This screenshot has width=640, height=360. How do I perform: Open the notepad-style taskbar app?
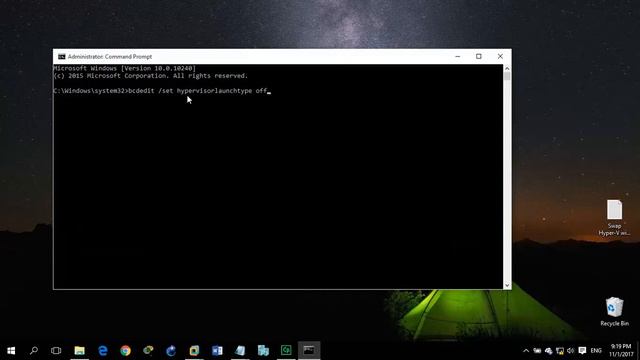(x=240, y=350)
